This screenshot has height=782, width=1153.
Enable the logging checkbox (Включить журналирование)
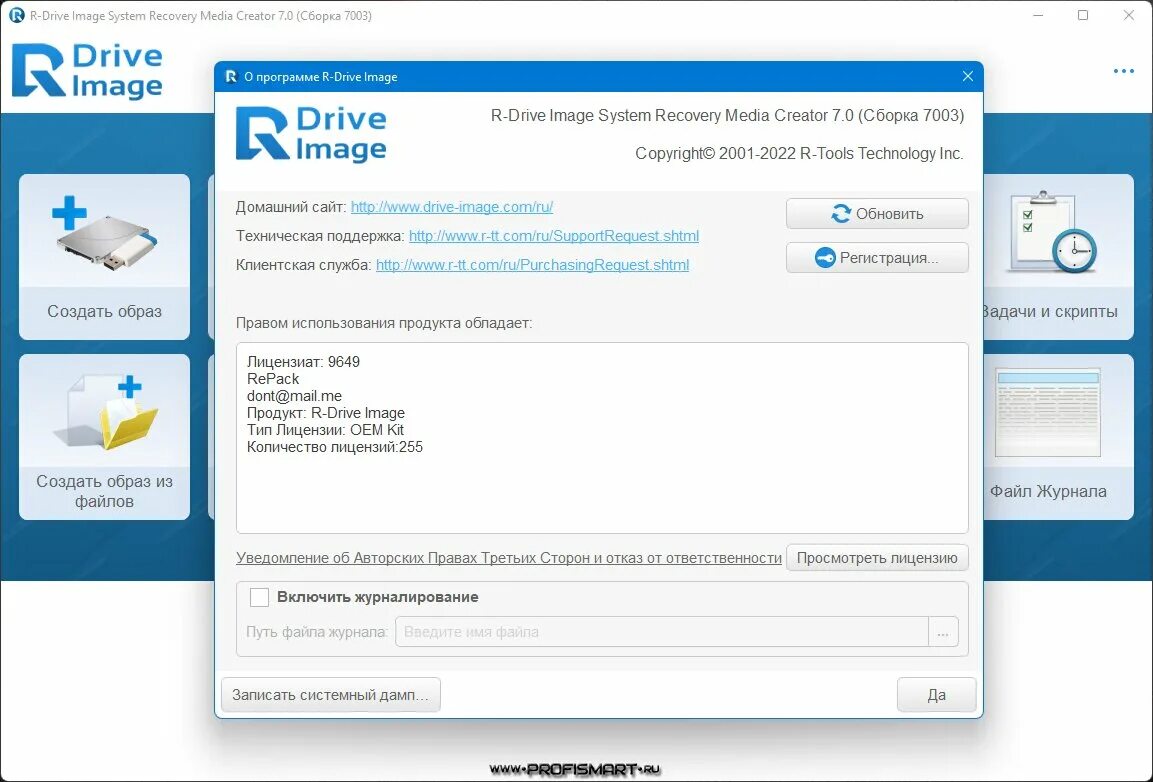click(x=260, y=597)
